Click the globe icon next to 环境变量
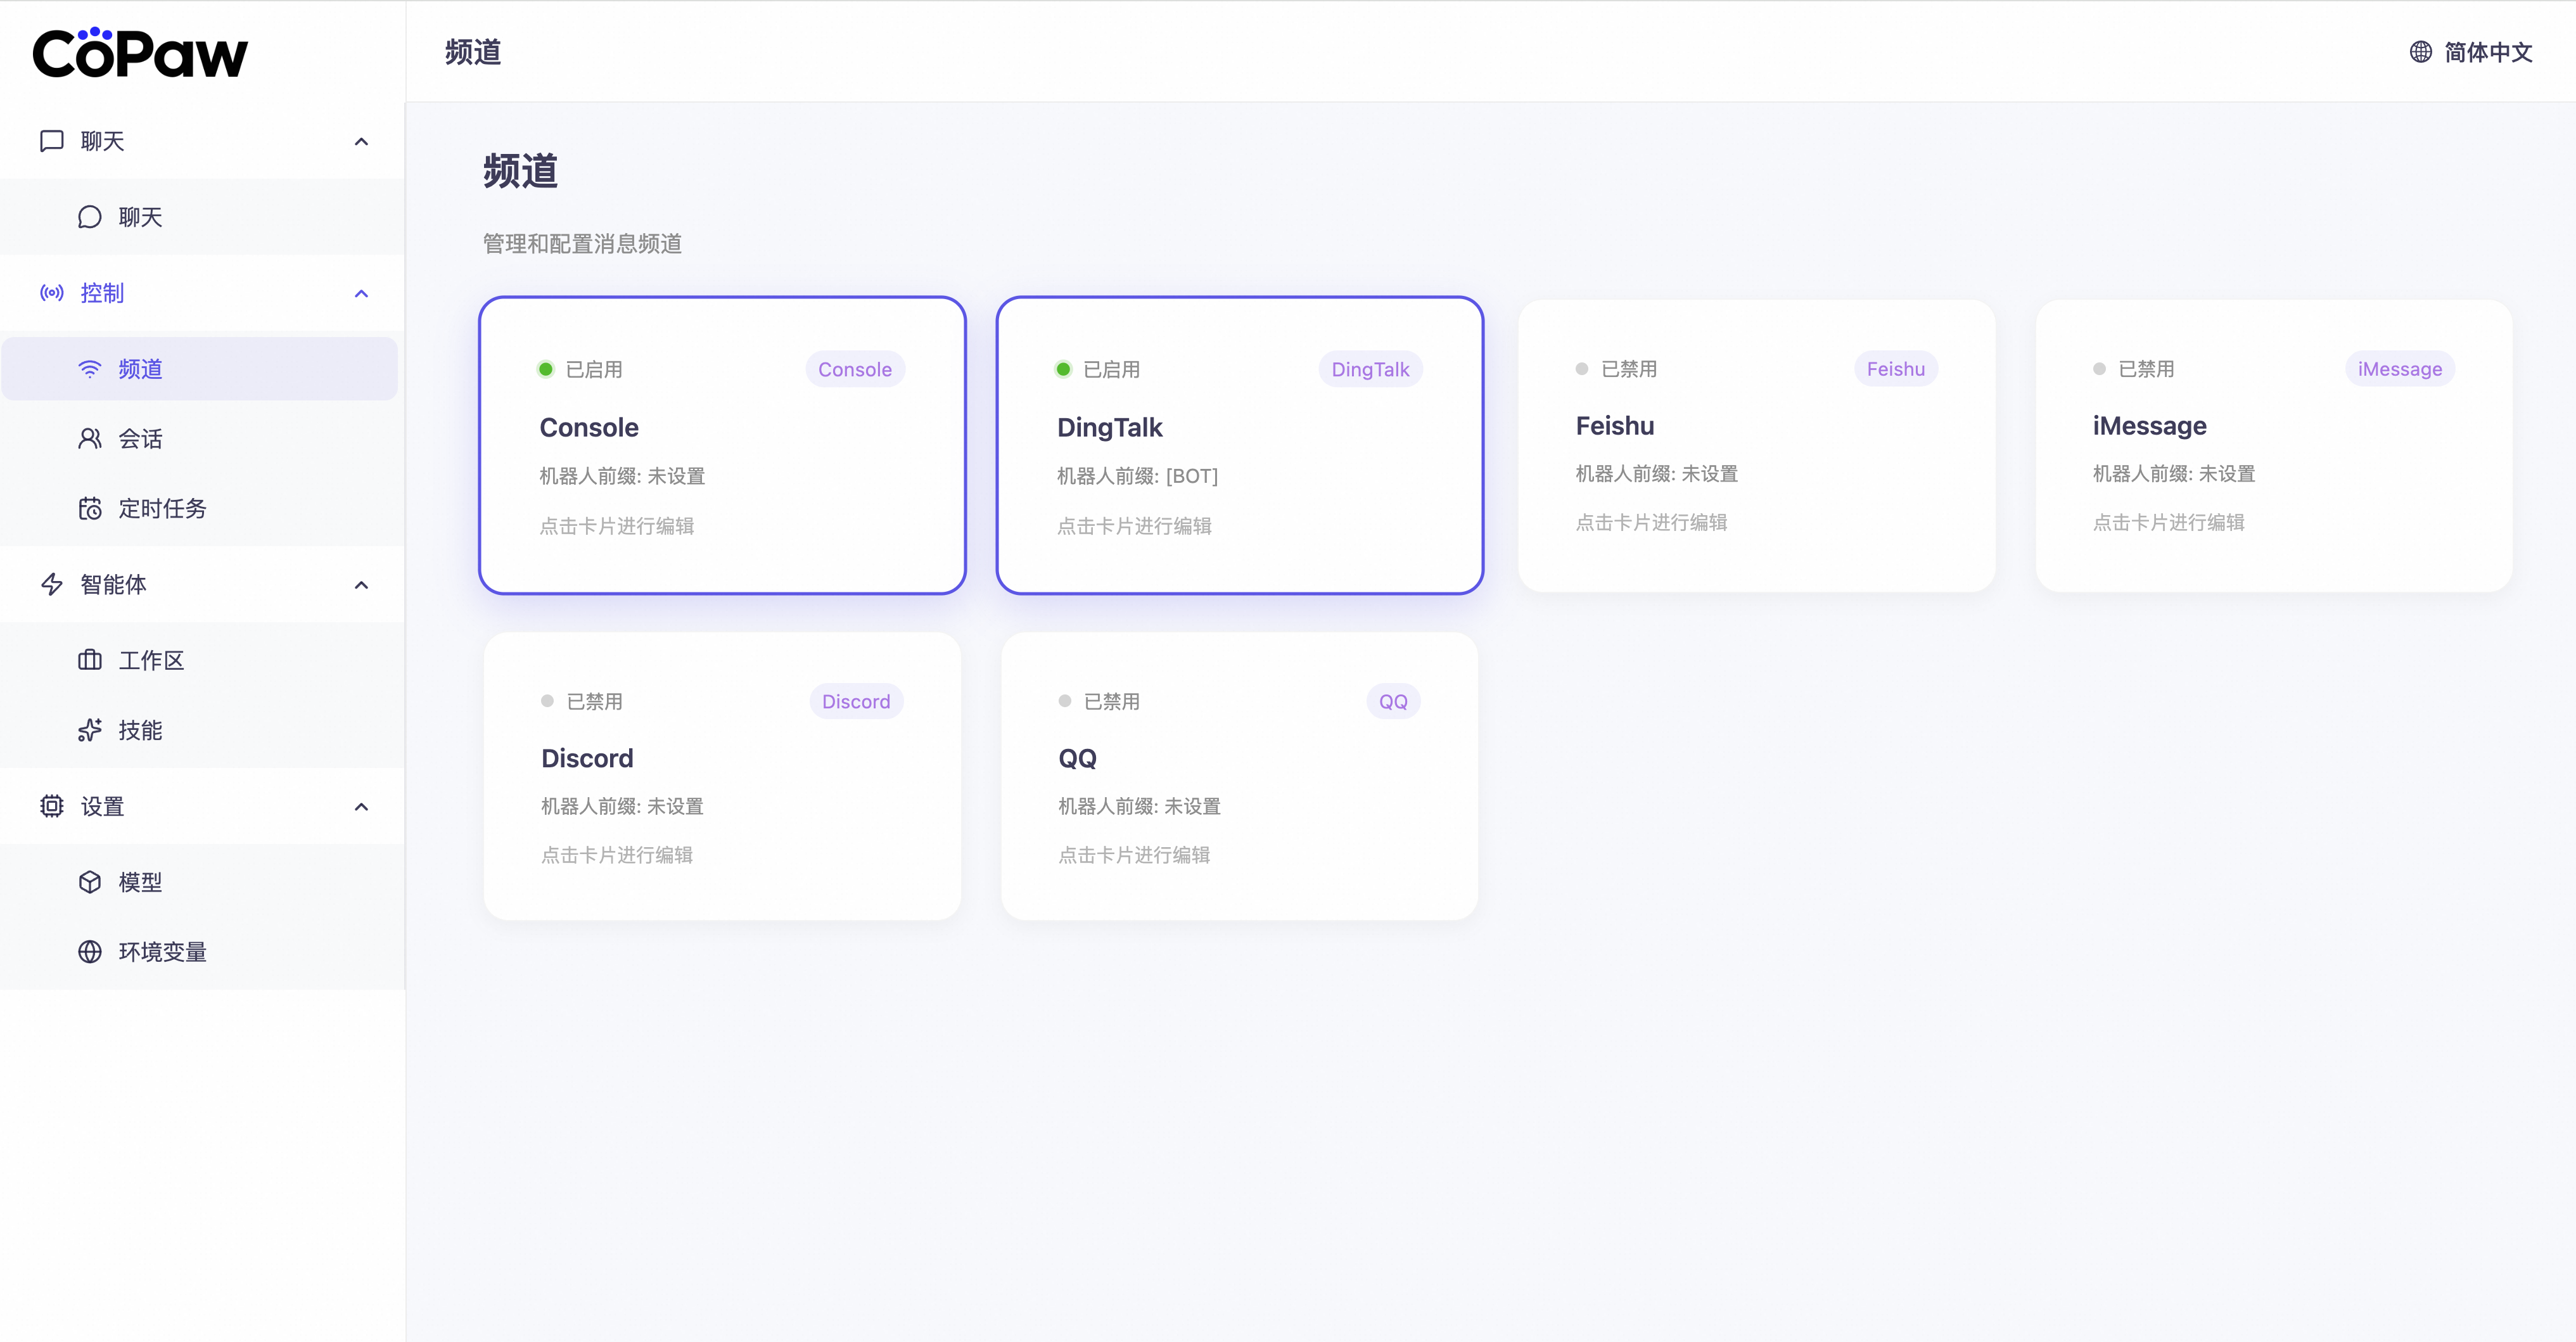The height and width of the screenshot is (1342, 2576). (90, 952)
